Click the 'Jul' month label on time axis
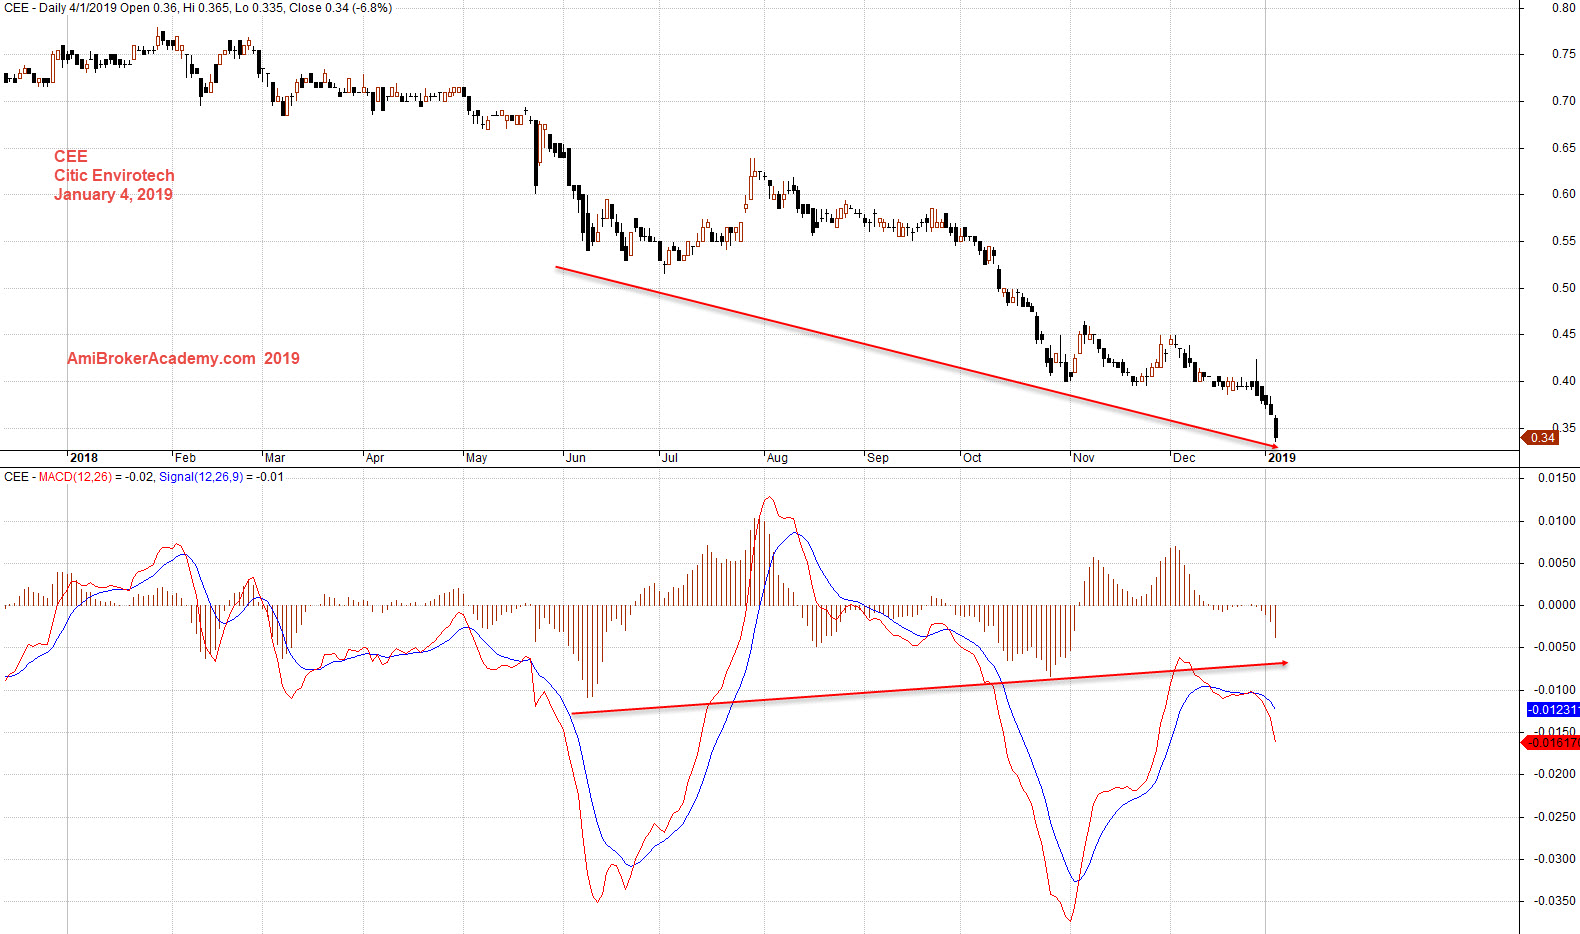Viewport: 1580px width, 934px height. click(x=670, y=458)
